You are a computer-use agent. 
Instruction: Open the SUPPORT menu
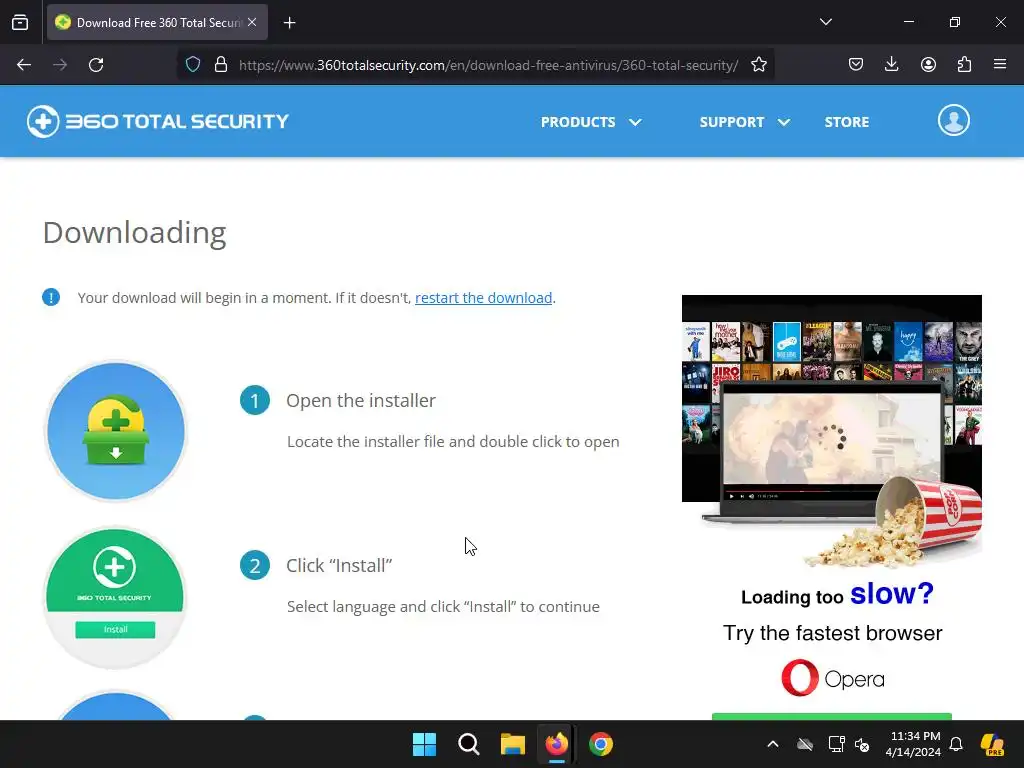click(731, 122)
